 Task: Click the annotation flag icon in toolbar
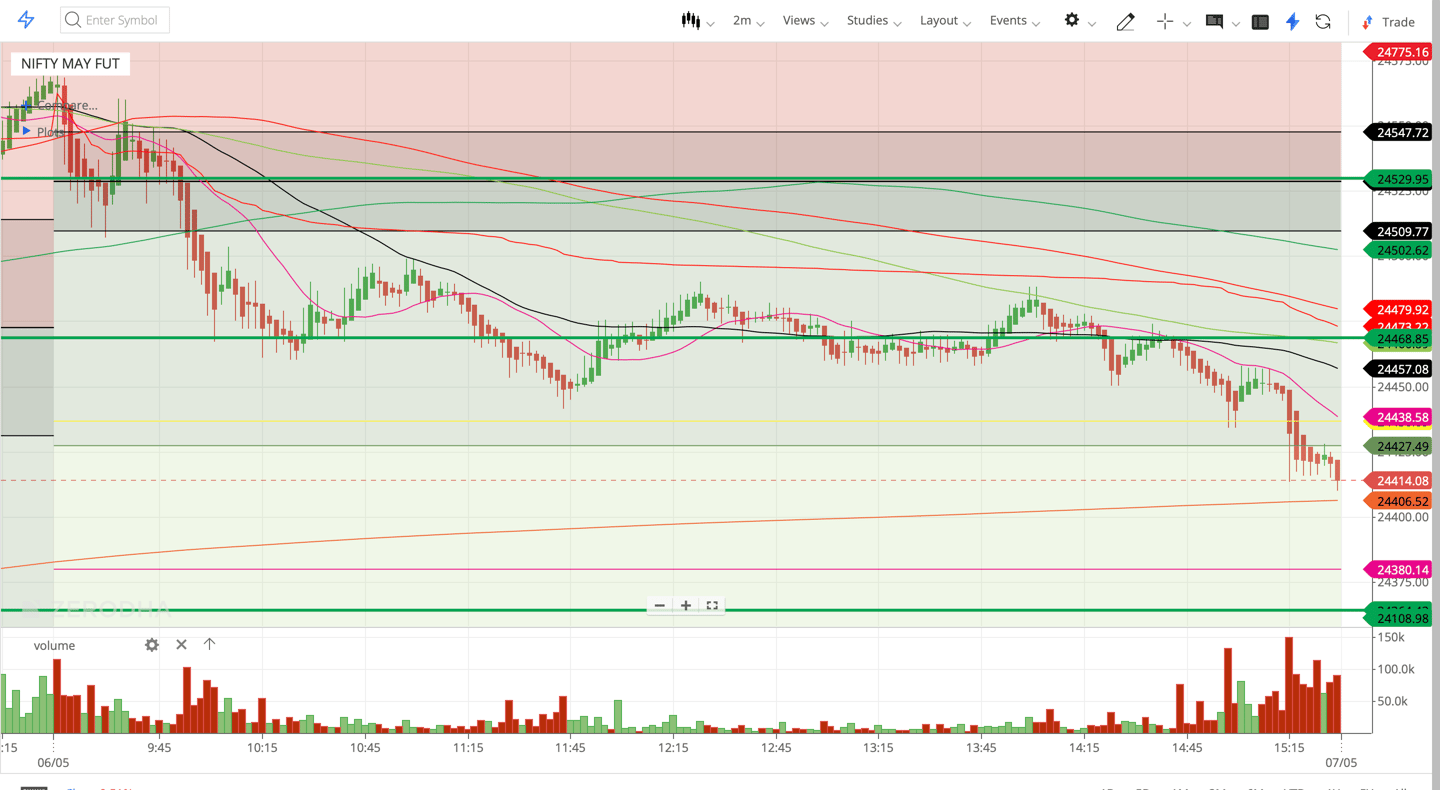[x=1214, y=21]
